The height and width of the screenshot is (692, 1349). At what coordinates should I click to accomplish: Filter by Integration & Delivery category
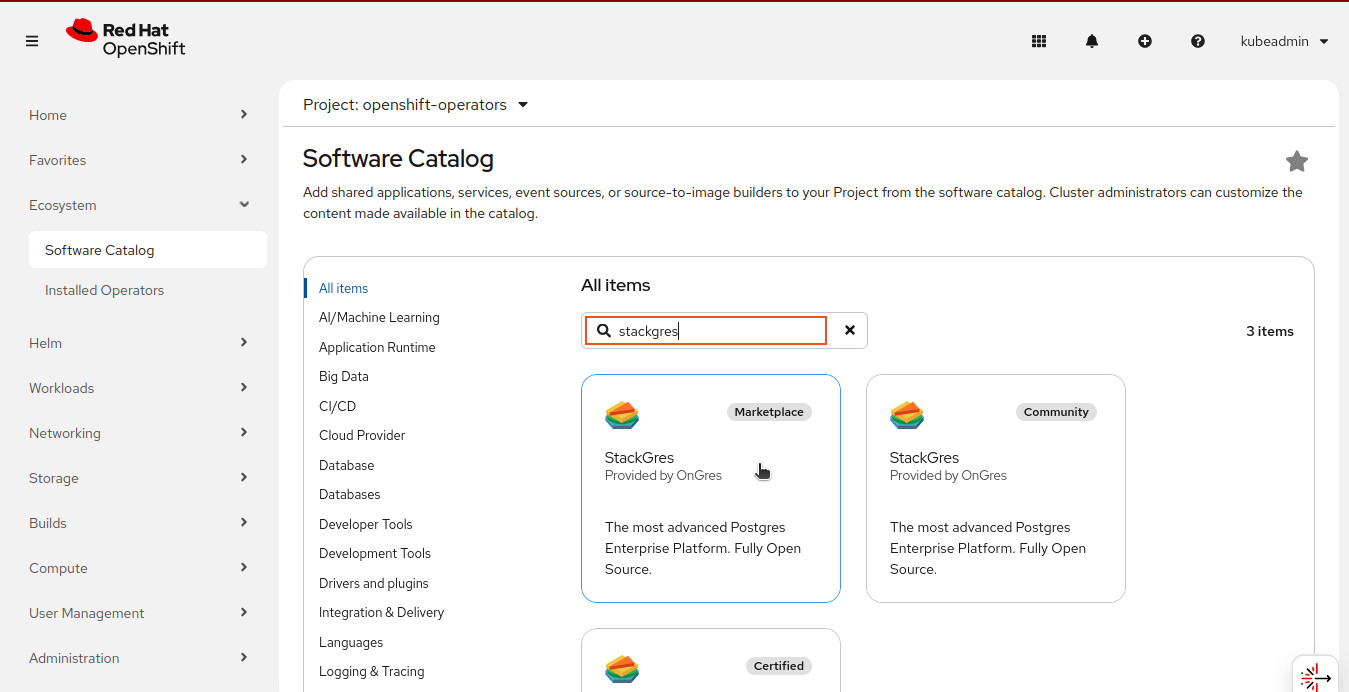point(381,612)
